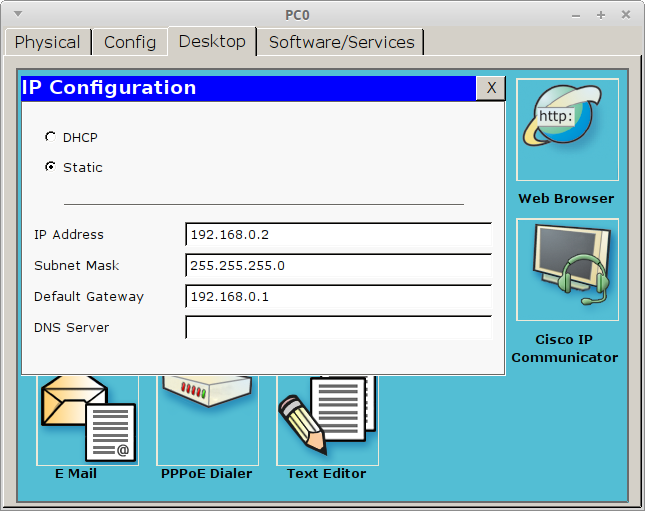Open the E Mail application icon
The height and width of the screenshot is (511, 645).
[88, 420]
